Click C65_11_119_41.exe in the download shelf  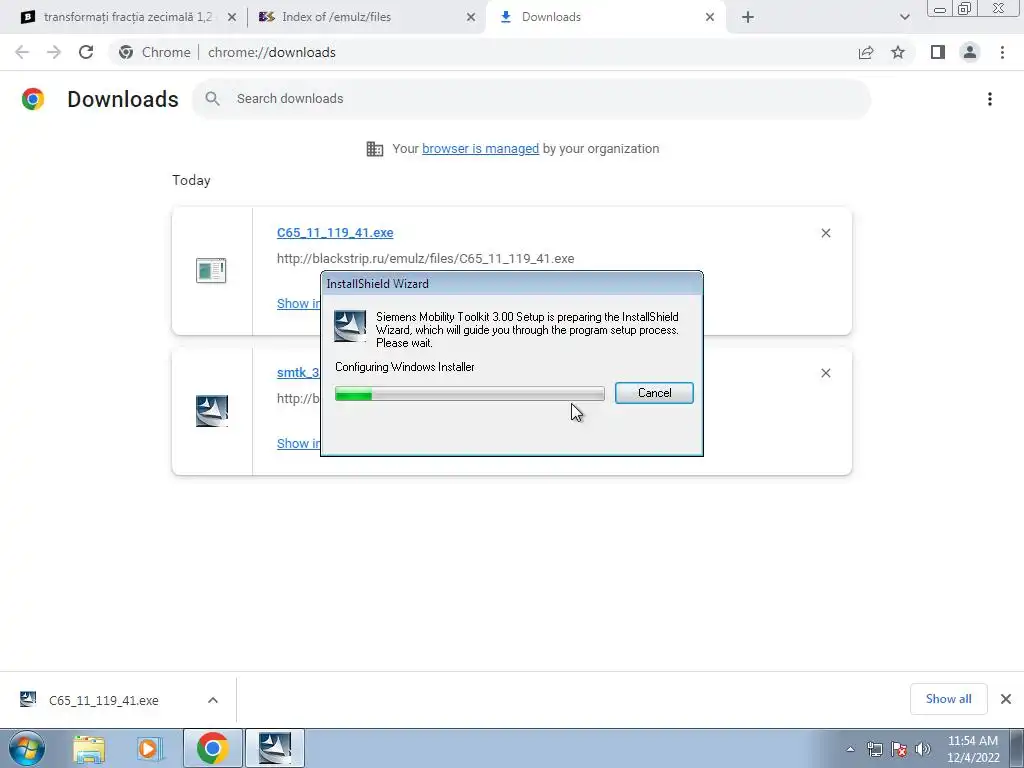pyautogui.click(x=103, y=700)
